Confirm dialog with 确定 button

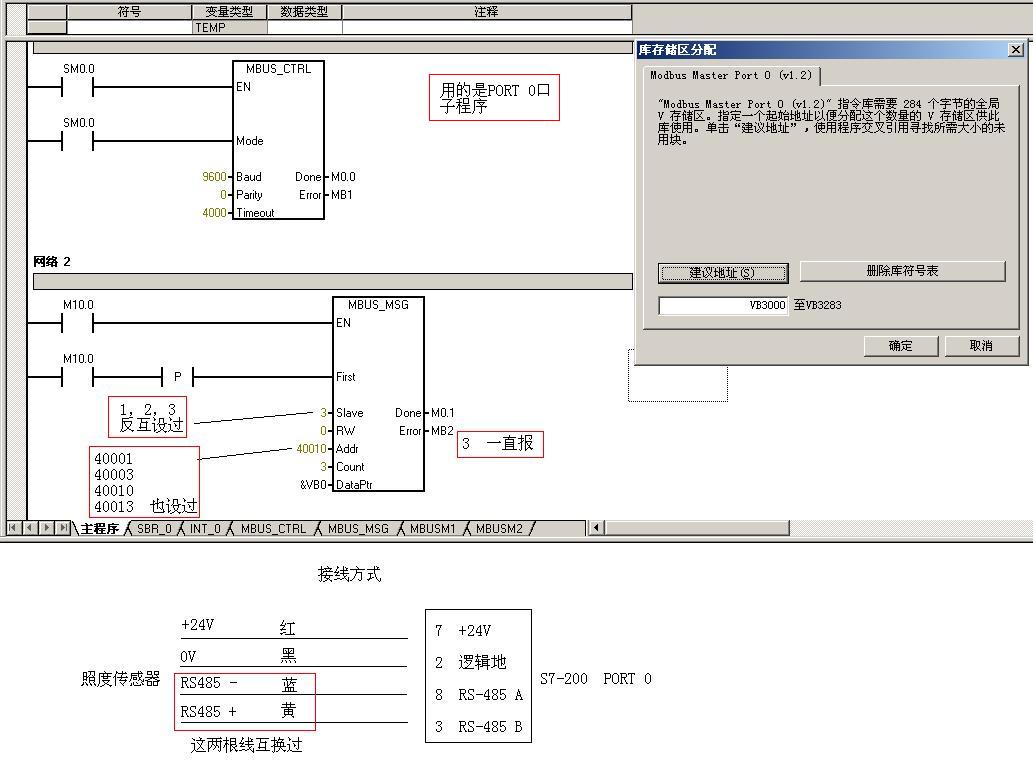click(901, 346)
